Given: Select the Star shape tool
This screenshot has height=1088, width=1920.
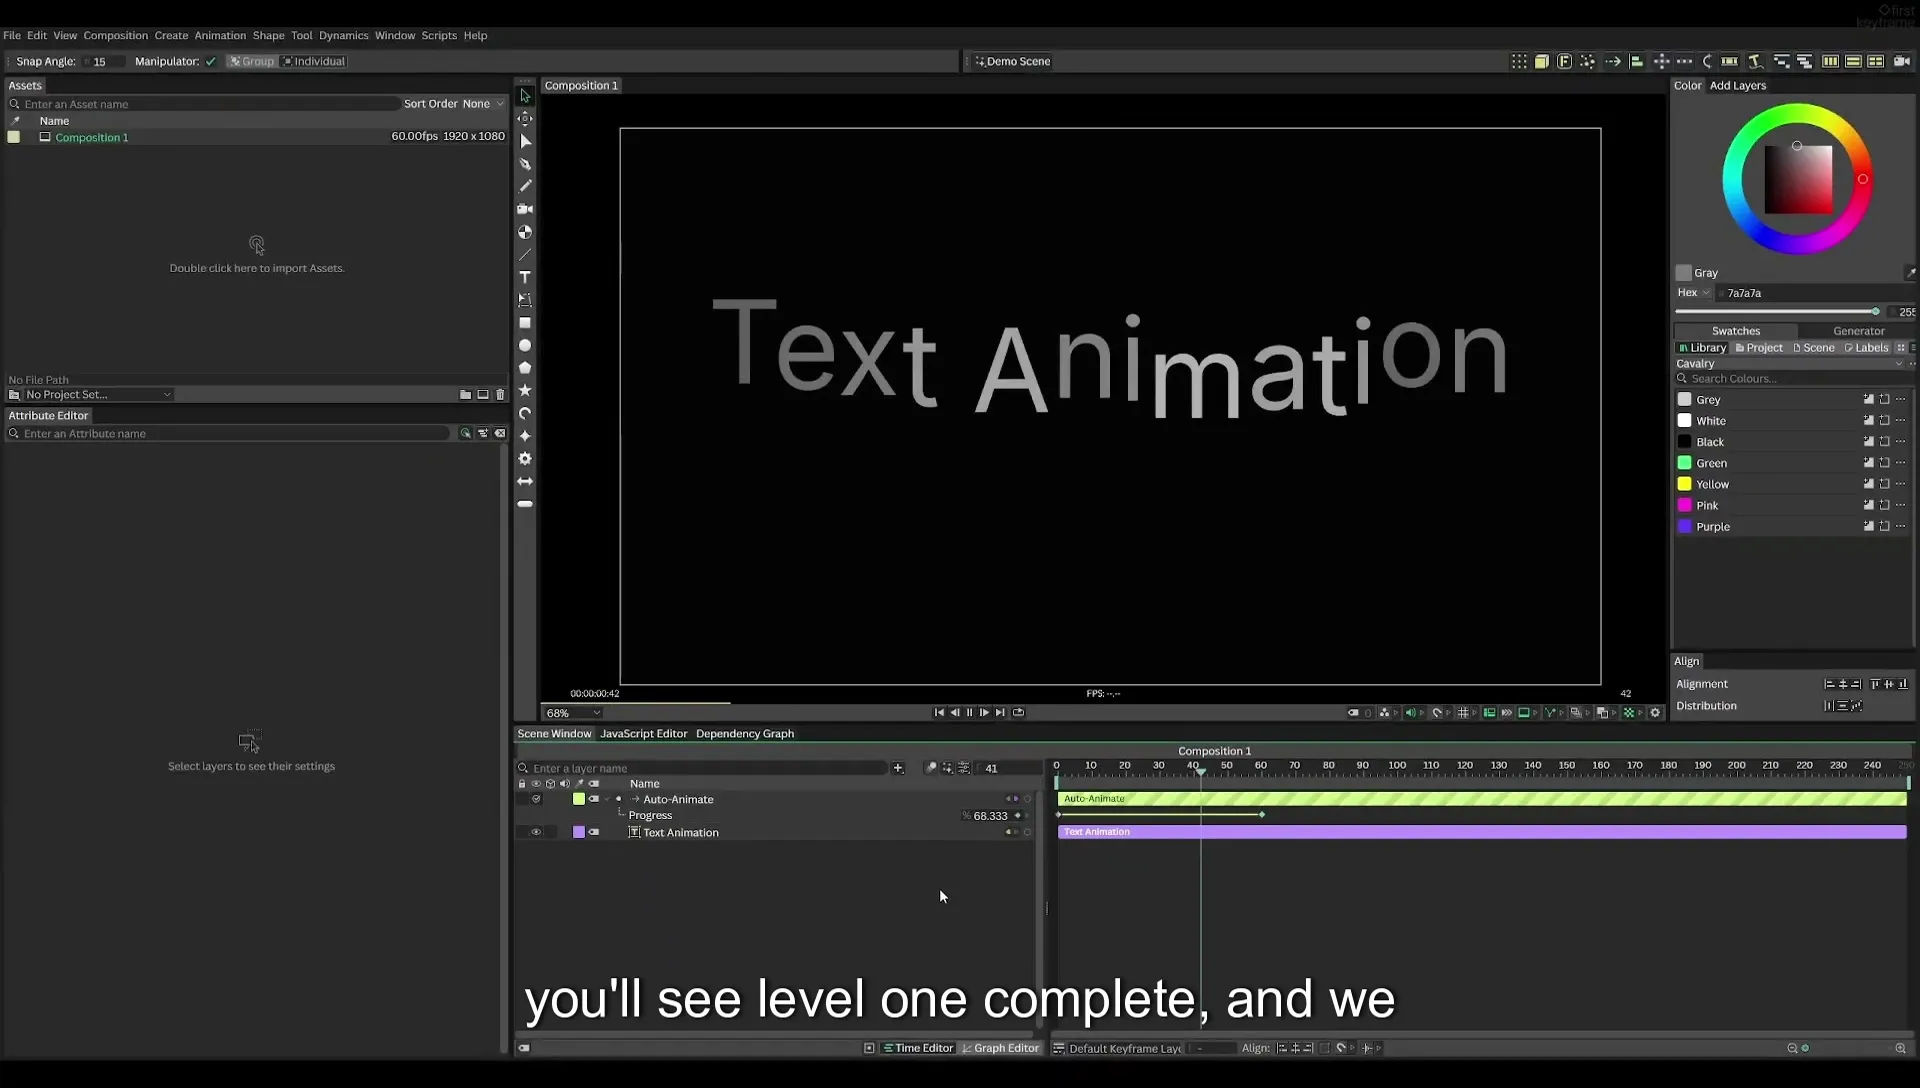Looking at the screenshot, I should tap(525, 390).
